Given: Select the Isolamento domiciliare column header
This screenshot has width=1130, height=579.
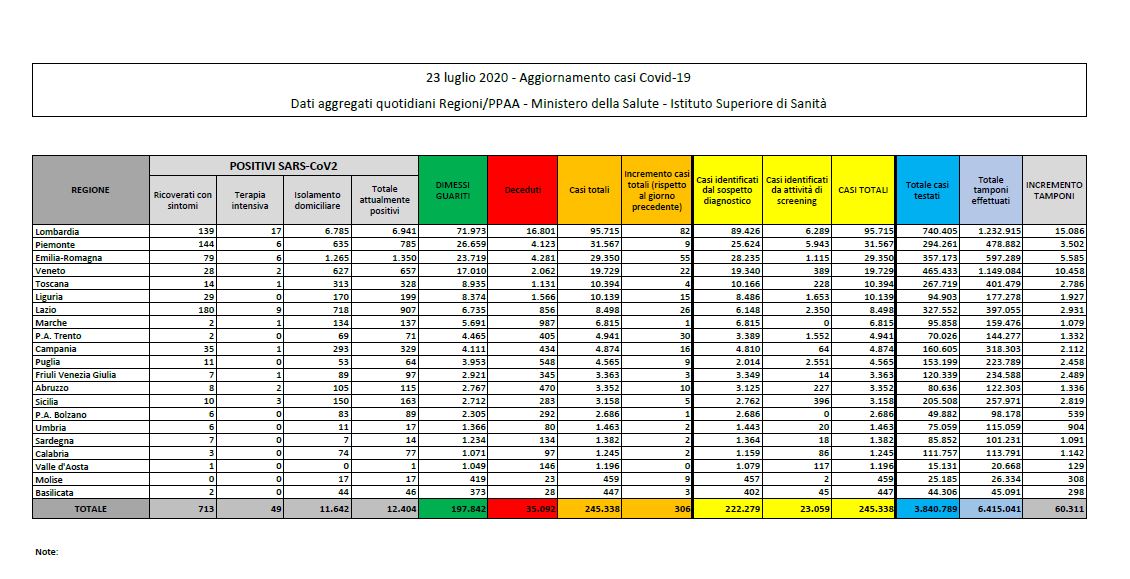Looking at the screenshot, I should coord(316,200).
